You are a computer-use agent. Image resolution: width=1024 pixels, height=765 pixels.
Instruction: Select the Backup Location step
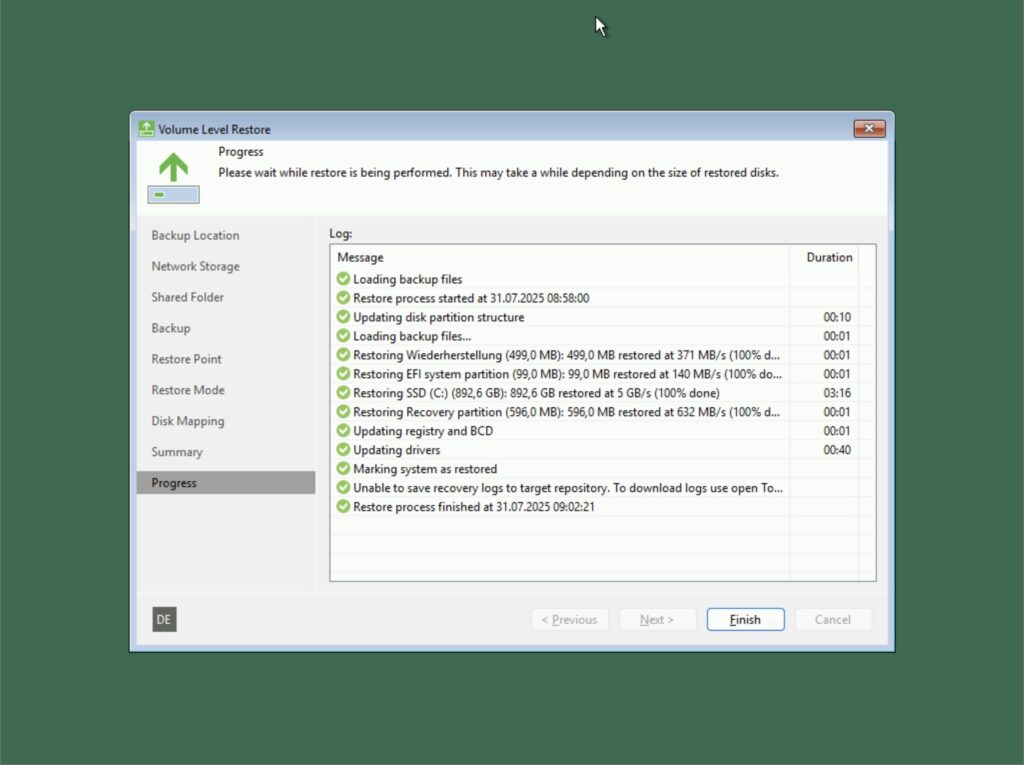pos(194,235)
